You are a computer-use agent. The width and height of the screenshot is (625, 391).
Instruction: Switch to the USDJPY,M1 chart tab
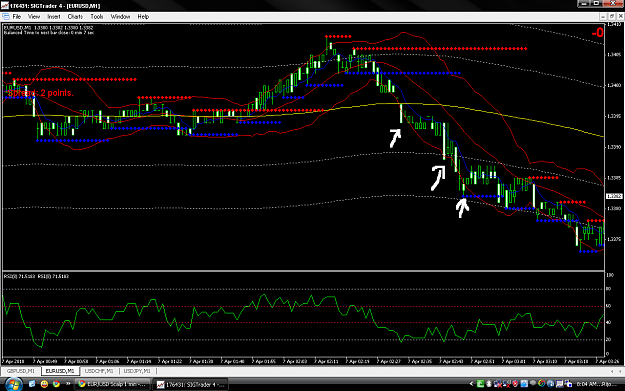click(x=137, y=371)
